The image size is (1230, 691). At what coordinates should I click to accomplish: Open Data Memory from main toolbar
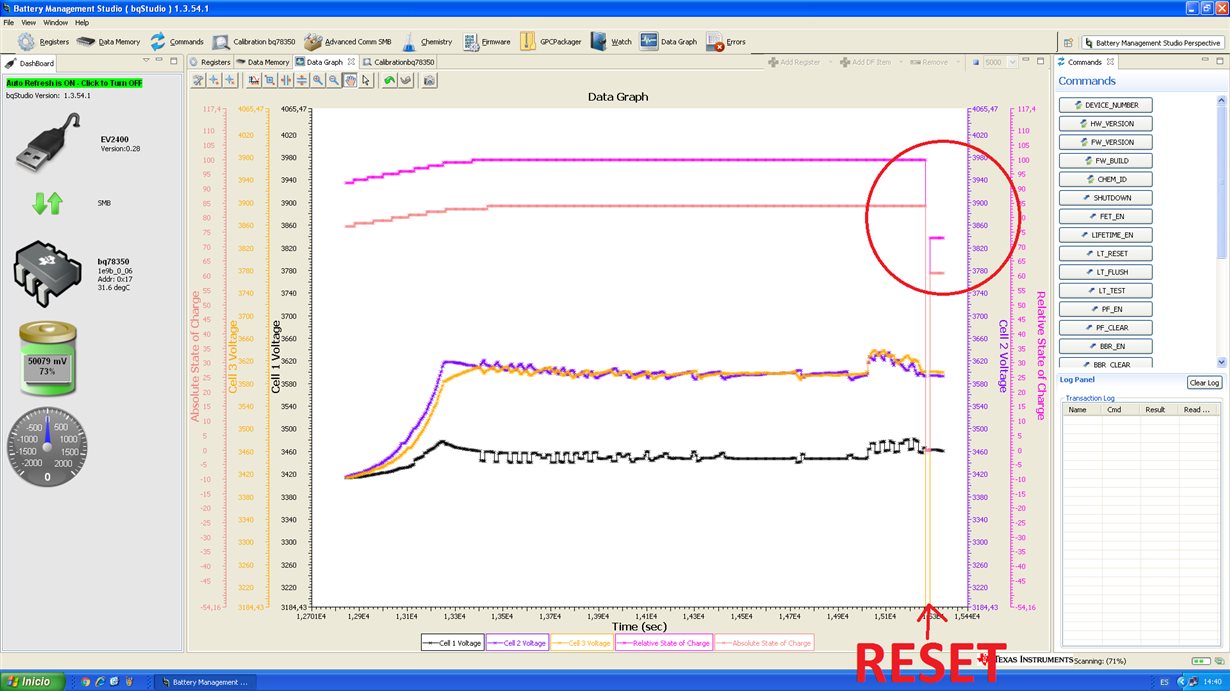(x=109, y=42)
